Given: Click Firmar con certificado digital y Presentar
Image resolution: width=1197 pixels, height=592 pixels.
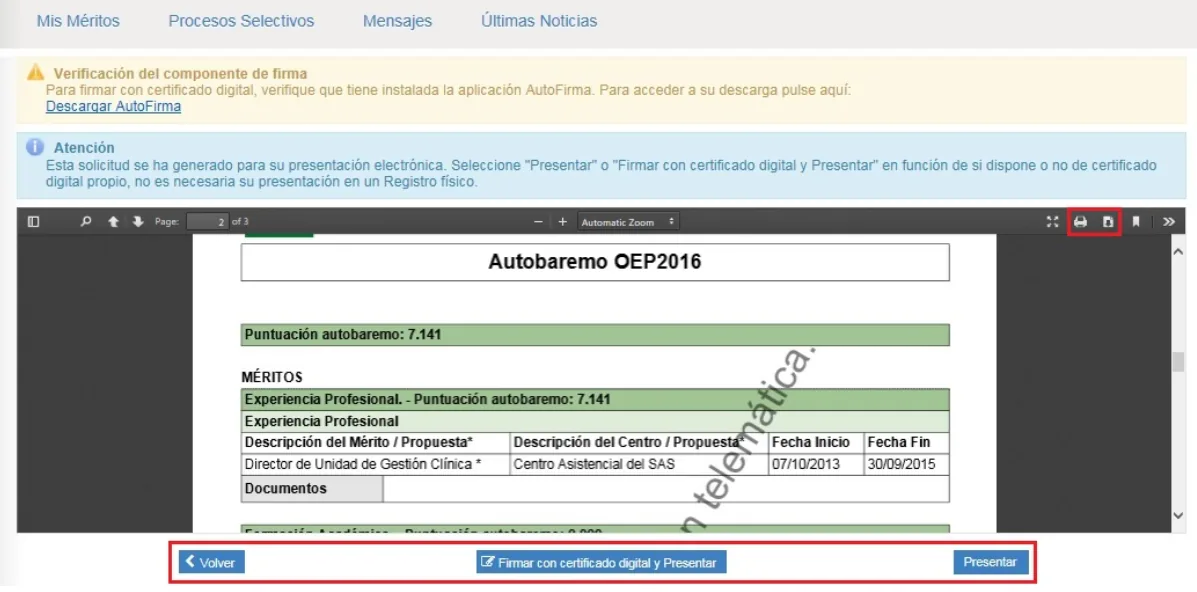Looking at the screenshot, I should tap(601, 562).
